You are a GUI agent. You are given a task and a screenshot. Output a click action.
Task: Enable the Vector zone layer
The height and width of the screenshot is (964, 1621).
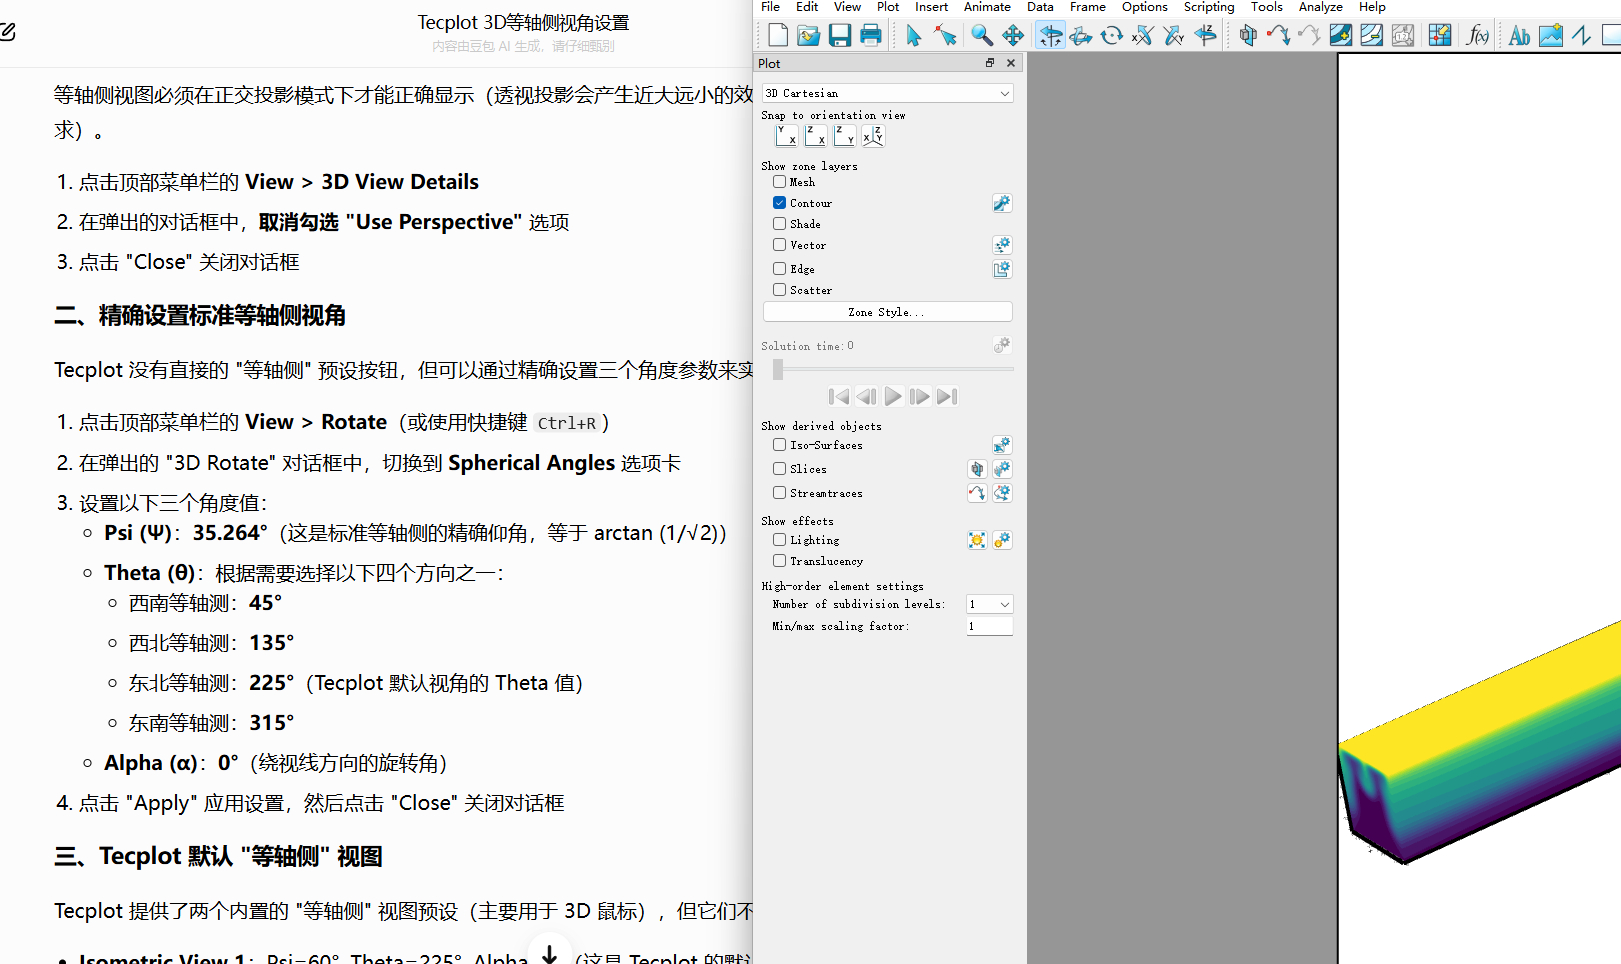779,245
